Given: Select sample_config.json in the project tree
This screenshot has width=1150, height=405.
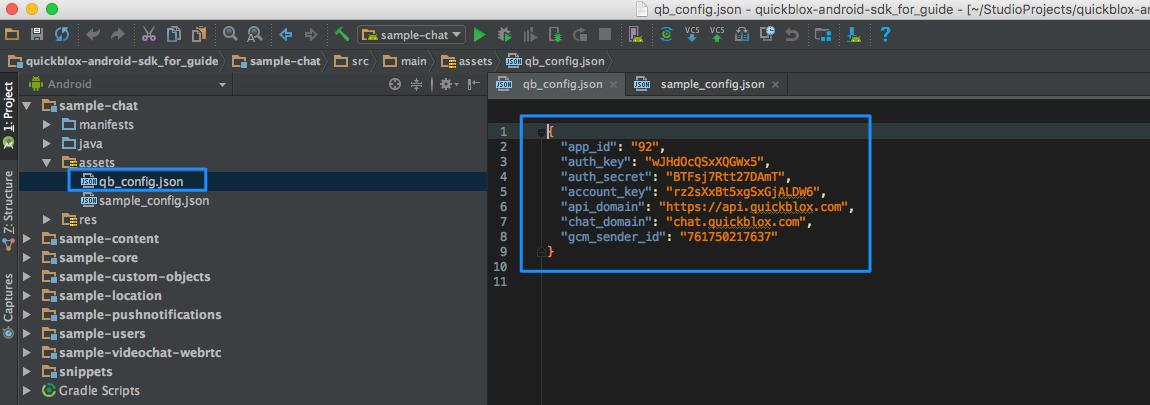Looking at the screenshot, I should click(x=145, y=200).
